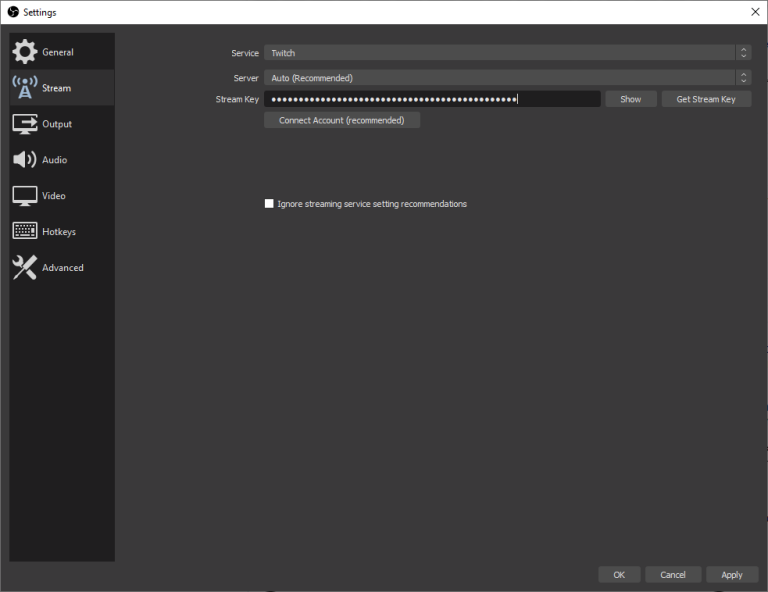Open the General settings tab label
Screen dimensions: 768x592
[x=58, y=52]
